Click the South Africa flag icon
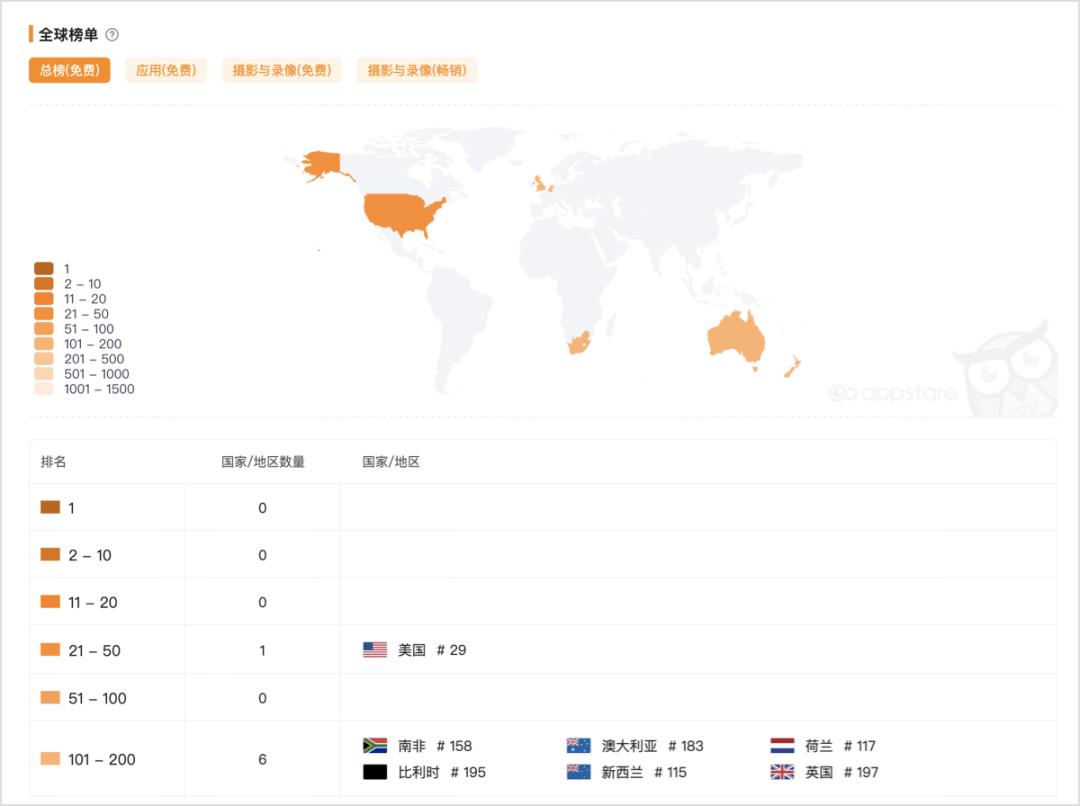The image size is (1080, 806). point(375,746)
